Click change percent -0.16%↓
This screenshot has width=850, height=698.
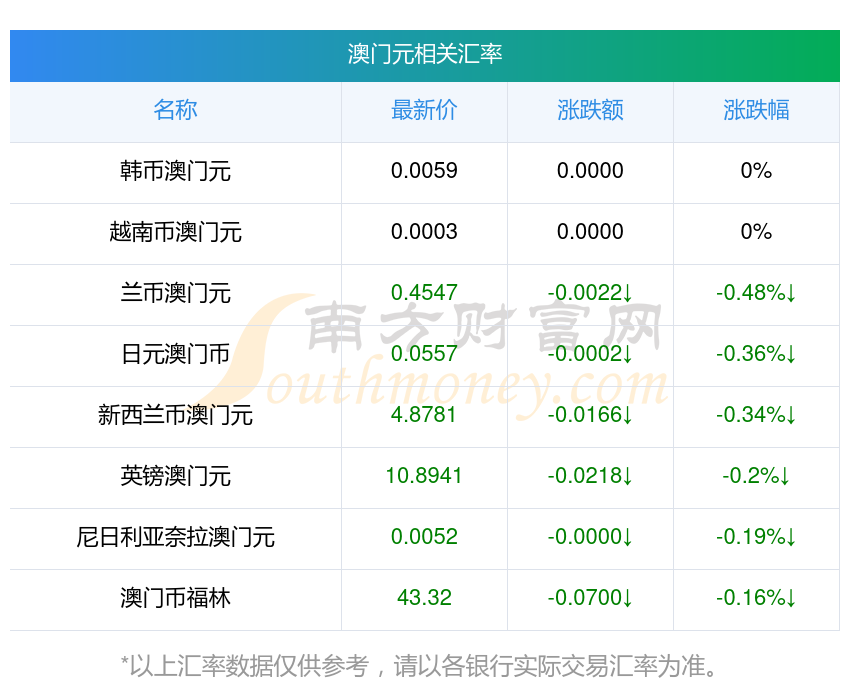point(756,598)
